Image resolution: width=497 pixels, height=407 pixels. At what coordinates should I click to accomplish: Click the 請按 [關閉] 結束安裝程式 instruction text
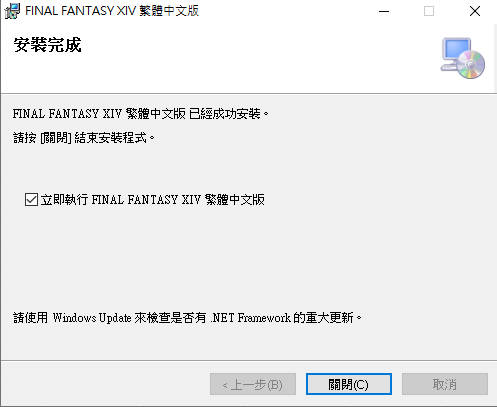pos(84,138)
